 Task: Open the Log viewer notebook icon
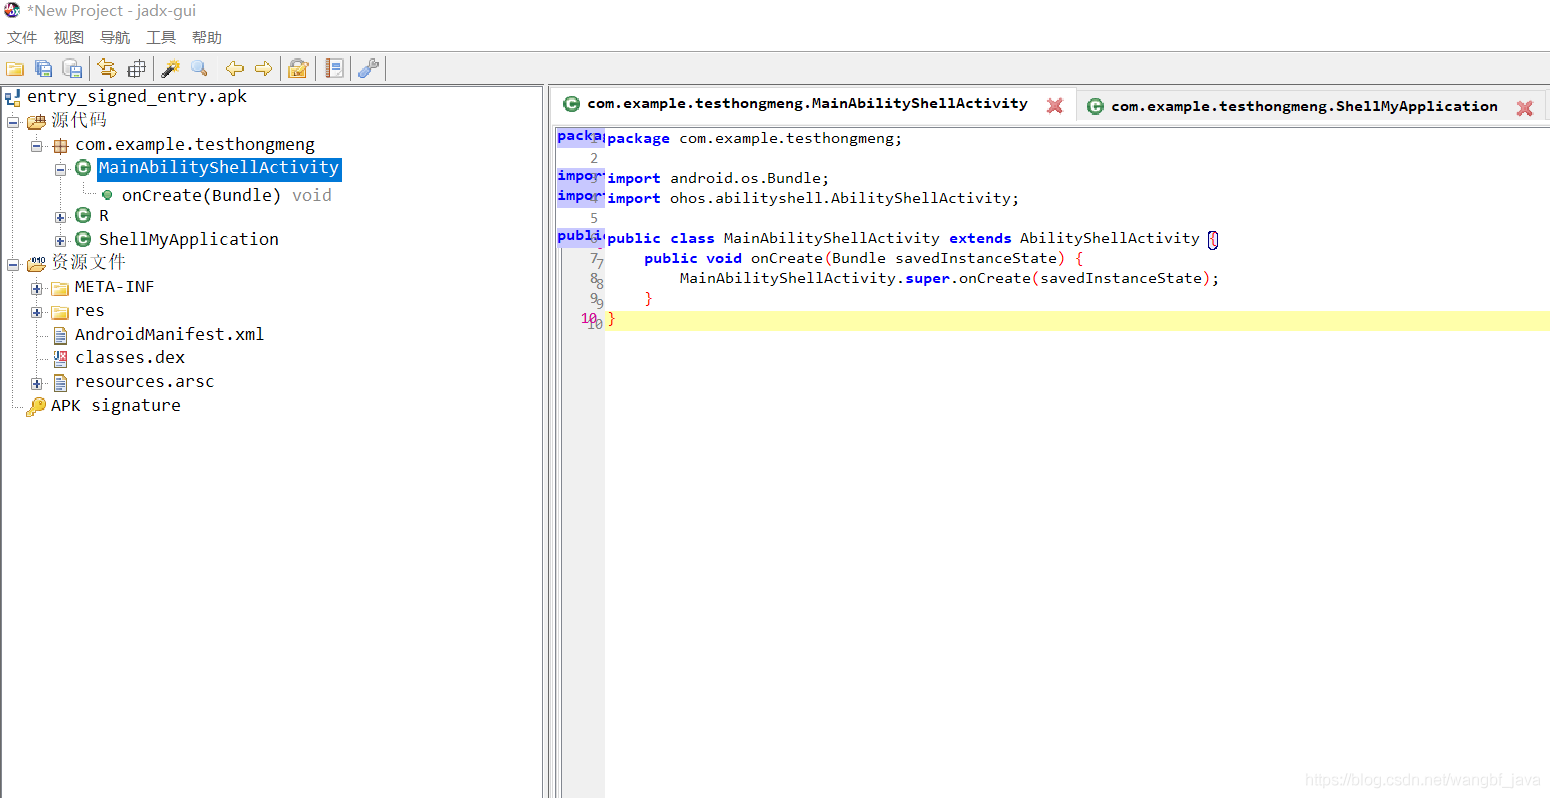click(x=335, y=68)
